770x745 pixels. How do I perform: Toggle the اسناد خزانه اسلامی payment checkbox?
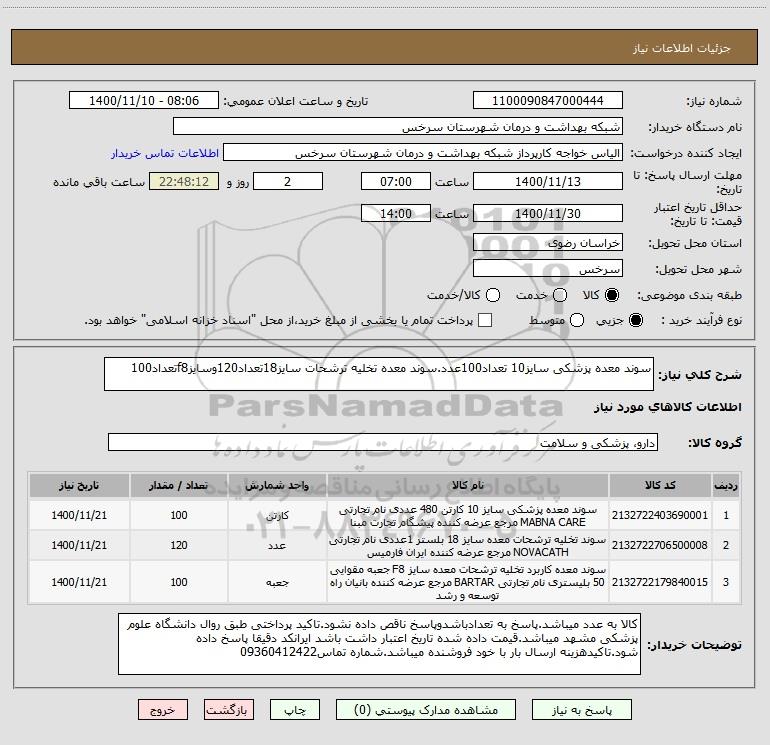click(x=485, y=320)
